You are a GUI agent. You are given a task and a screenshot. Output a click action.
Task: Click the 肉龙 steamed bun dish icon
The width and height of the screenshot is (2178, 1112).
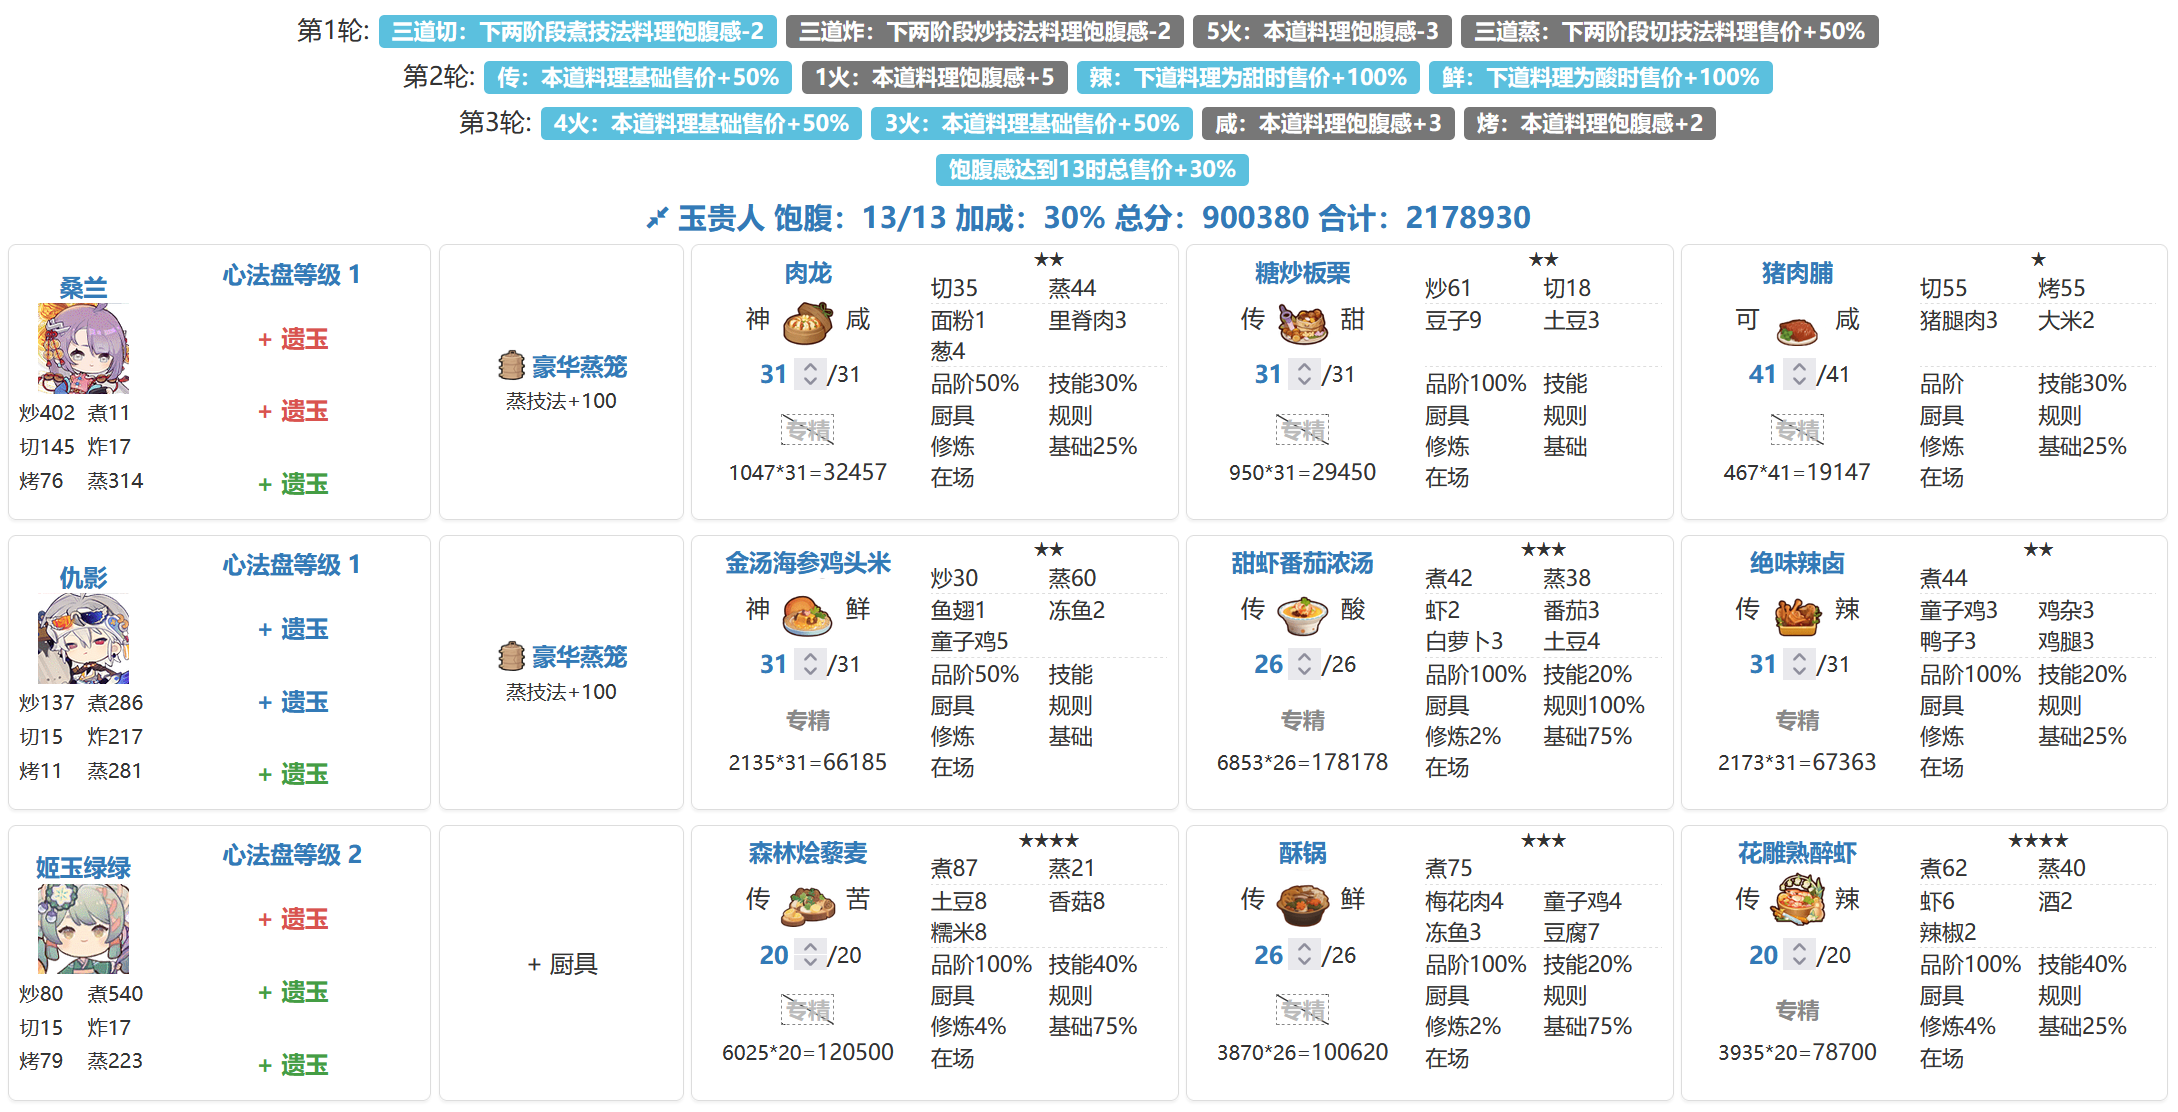tap(807, 322)
